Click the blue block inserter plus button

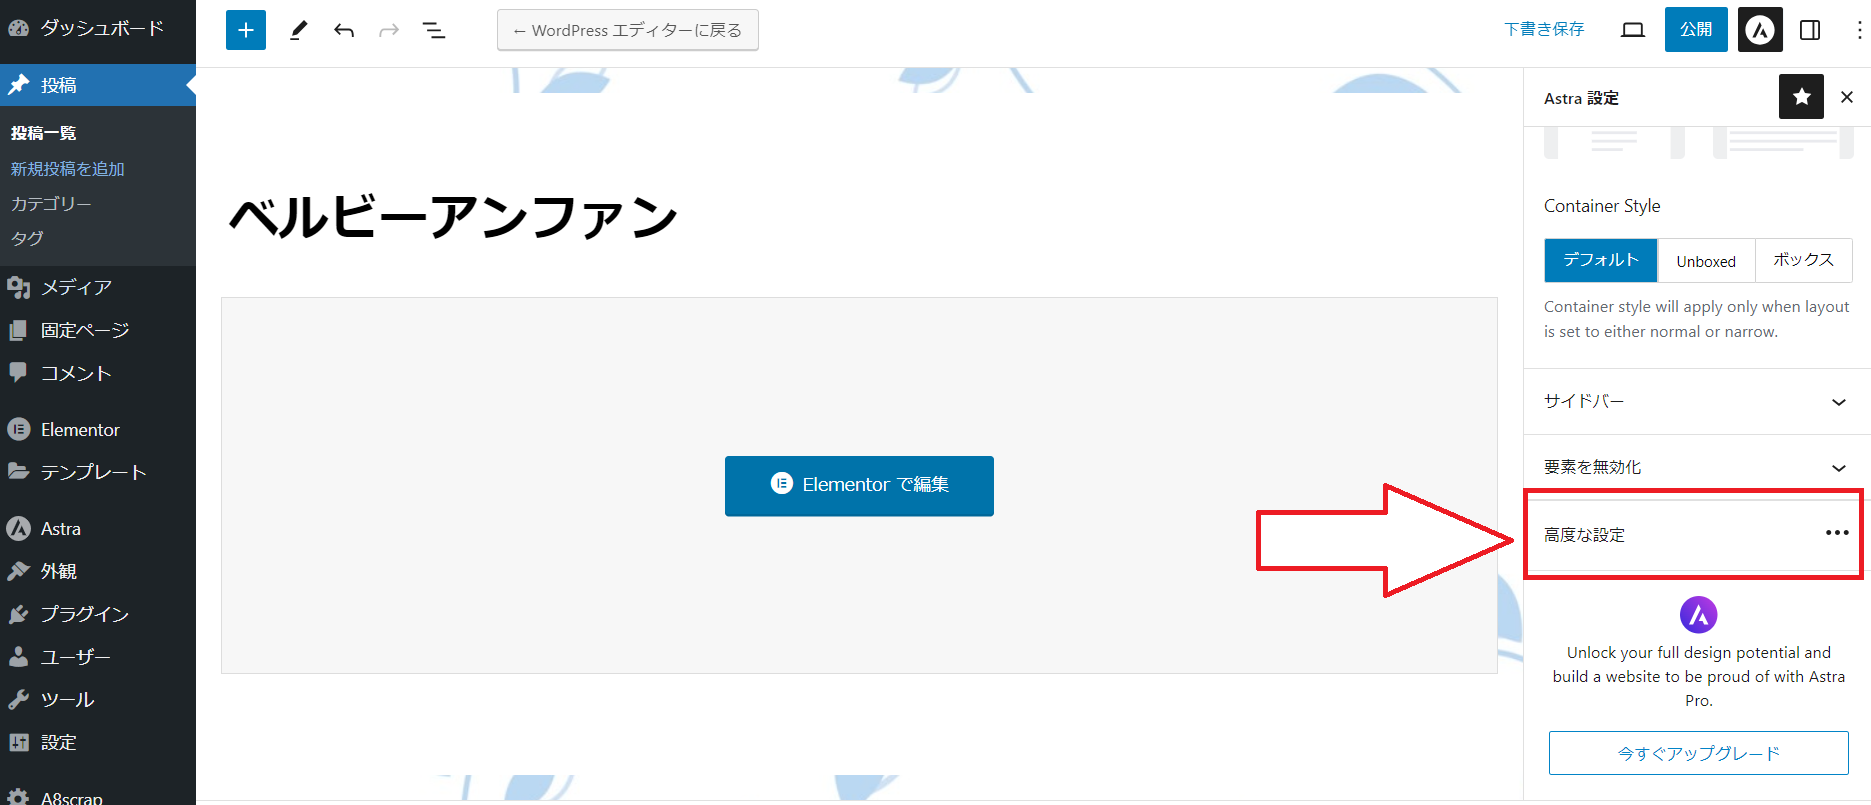pyautogui.click(x=246, y=30)
